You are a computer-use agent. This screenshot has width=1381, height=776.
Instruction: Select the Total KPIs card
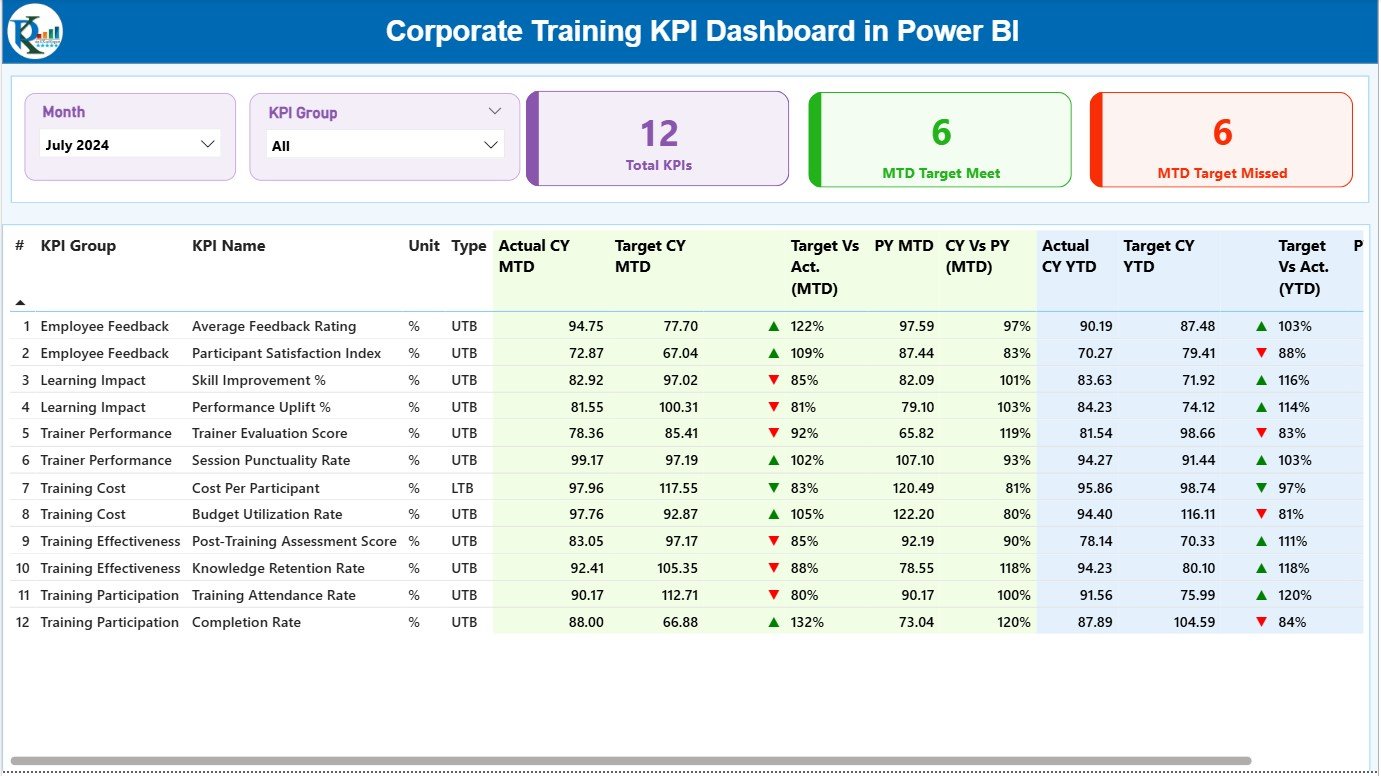coord(658,139)
